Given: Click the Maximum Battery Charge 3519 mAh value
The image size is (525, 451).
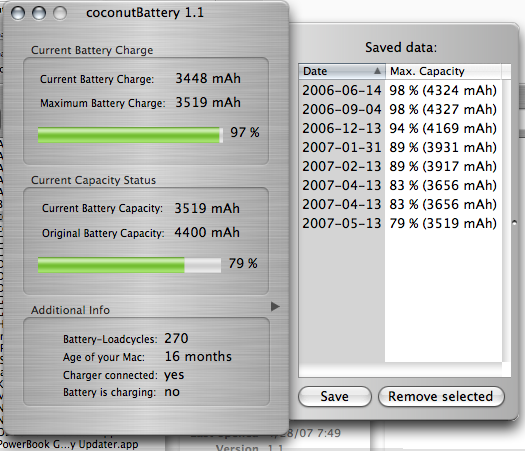Looking at the screenshot, I should 208,102.
